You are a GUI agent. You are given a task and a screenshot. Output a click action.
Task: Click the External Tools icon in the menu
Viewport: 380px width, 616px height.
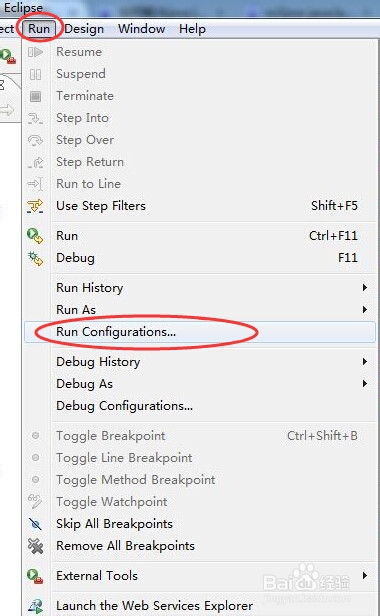point(35,576)
